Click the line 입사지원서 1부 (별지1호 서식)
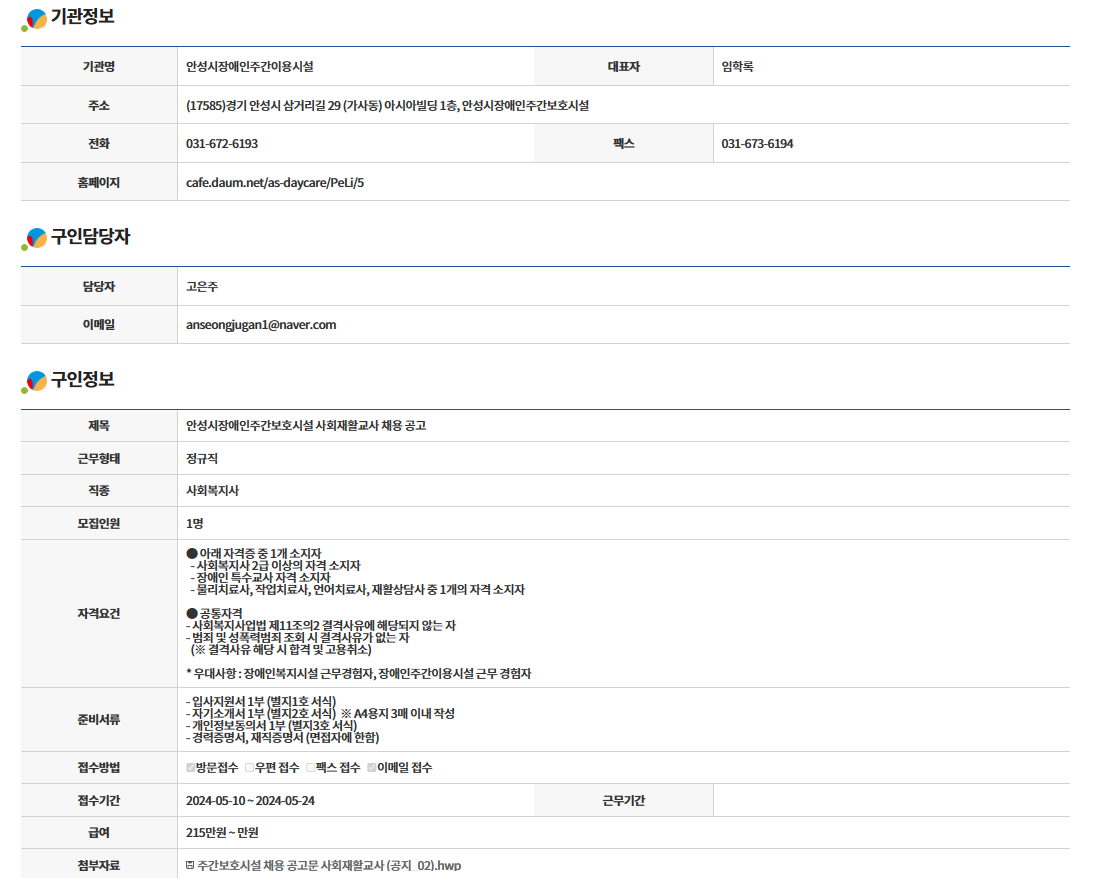The height and width of the screenshot is (878, 1112). pos(263,701)
